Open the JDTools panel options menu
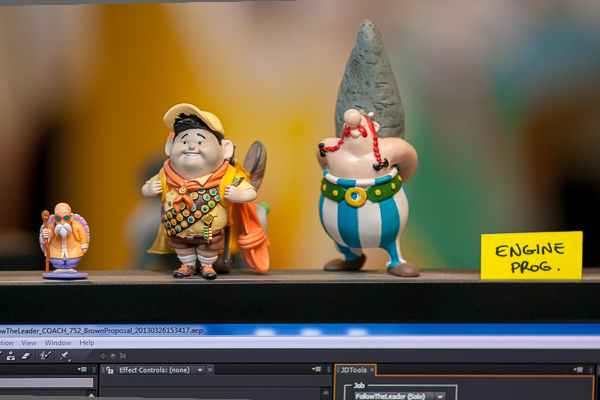 click(x=578, y=369)
